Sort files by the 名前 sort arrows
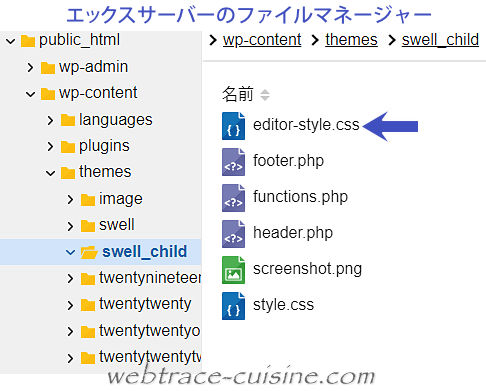Image resolution: width=486 pixels, height=391 pixels. point(265,95)
